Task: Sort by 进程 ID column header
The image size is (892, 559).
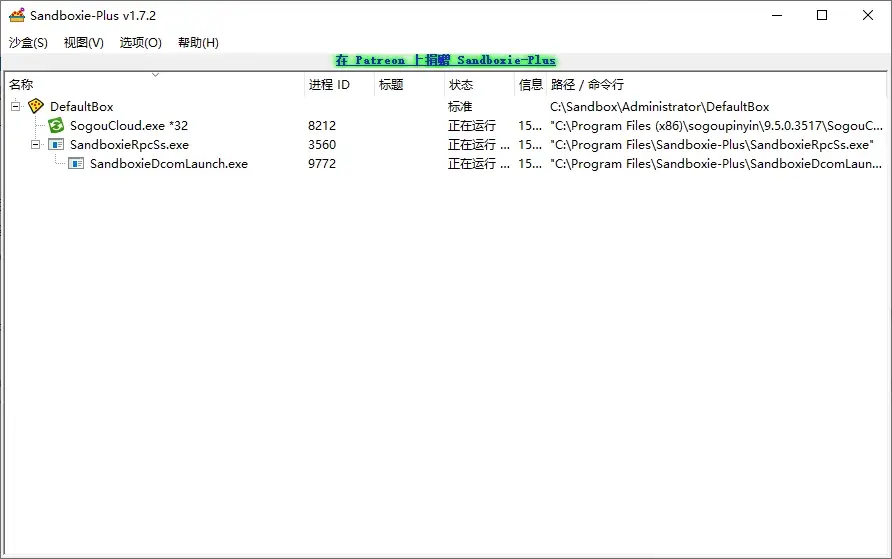Action: [x=329, y=85]
